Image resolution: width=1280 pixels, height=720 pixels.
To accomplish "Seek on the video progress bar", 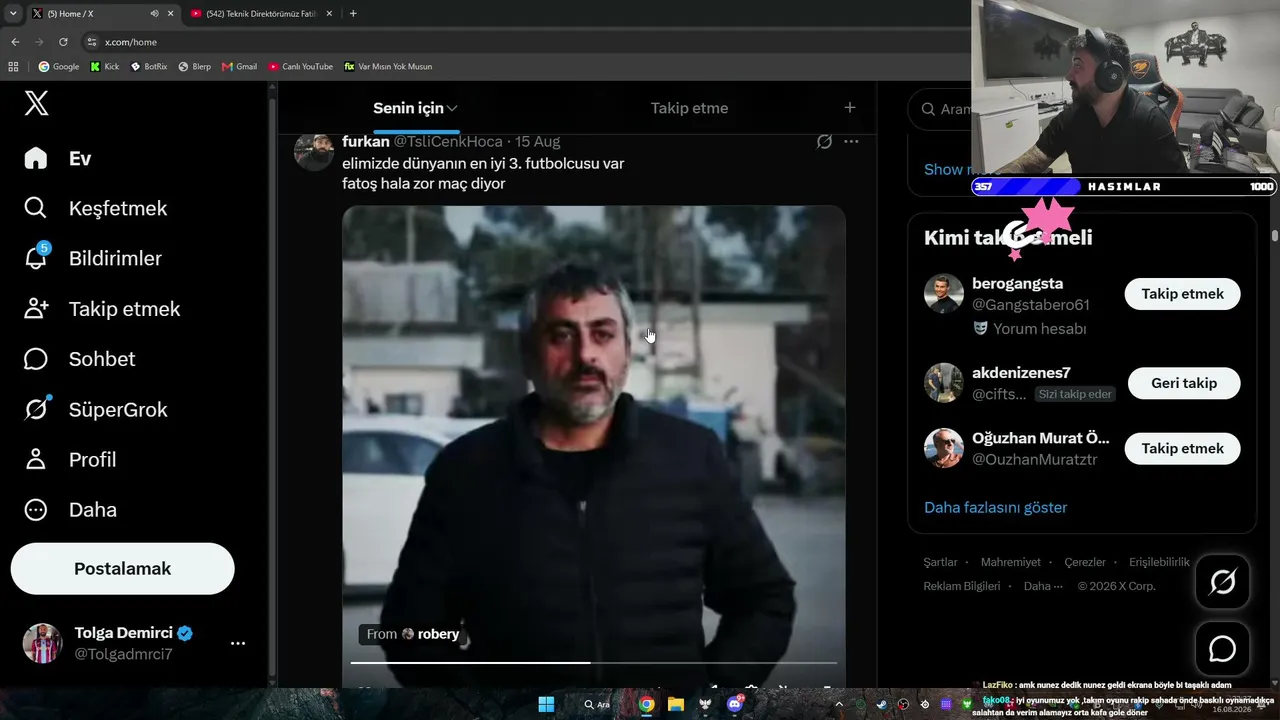I will click(594, 662).
